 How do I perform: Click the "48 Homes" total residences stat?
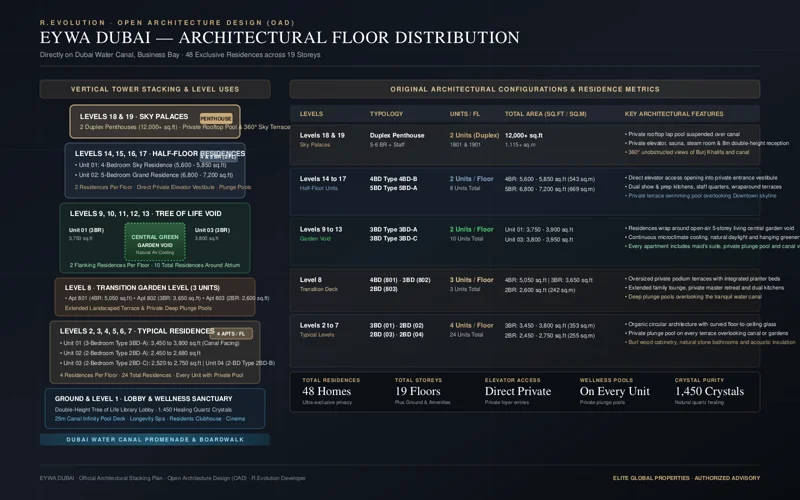pos(327,391)
